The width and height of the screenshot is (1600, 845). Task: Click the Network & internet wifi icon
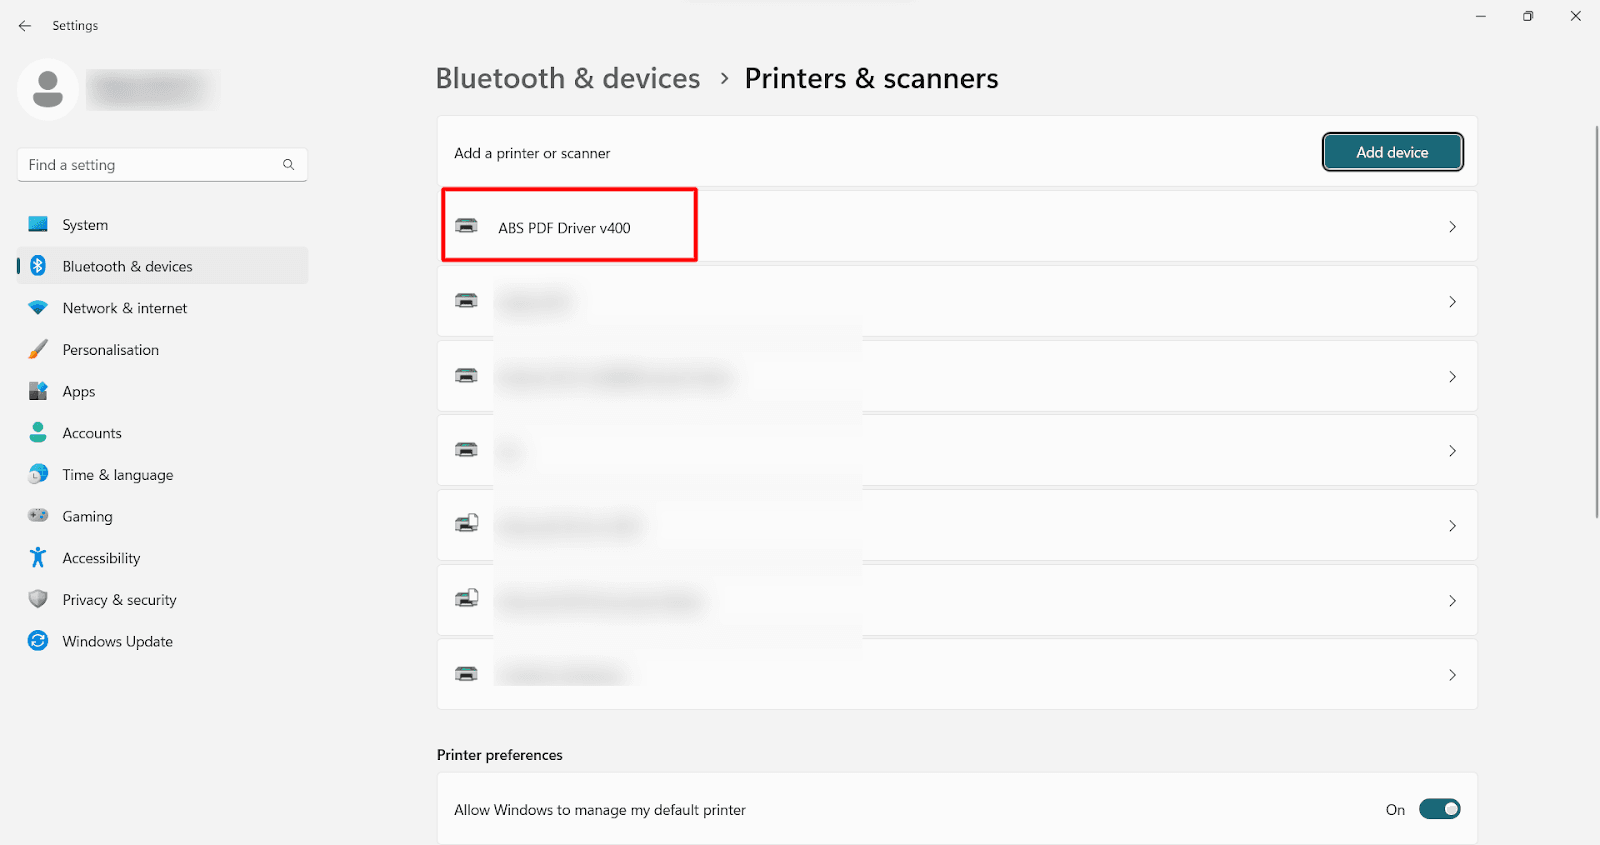pyautogui.click(x=38, y=308)
